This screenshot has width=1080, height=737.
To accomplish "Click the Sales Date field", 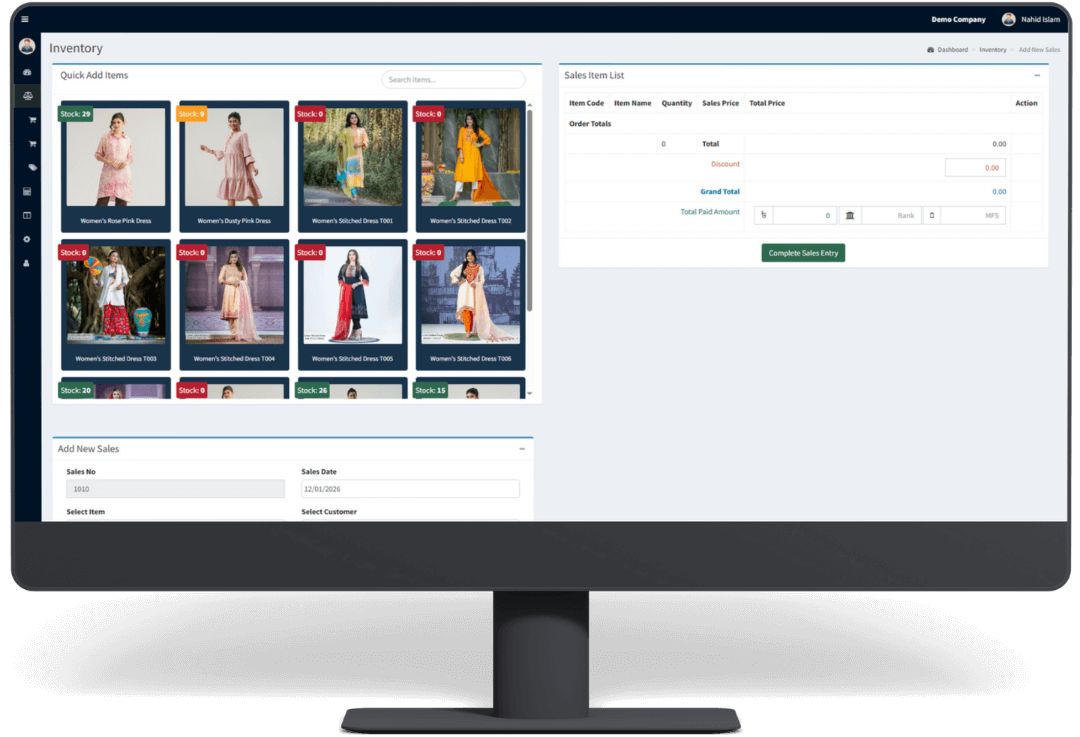I will click(x=410, y=489).
